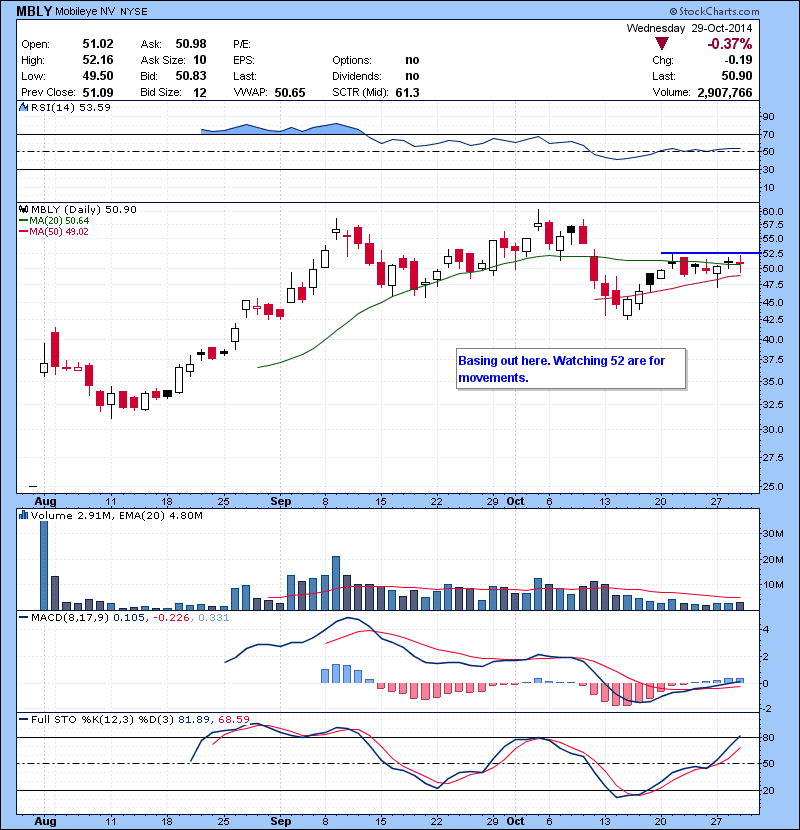Click the Options value 'no'

pyautogui.click(x=412, y=60)
